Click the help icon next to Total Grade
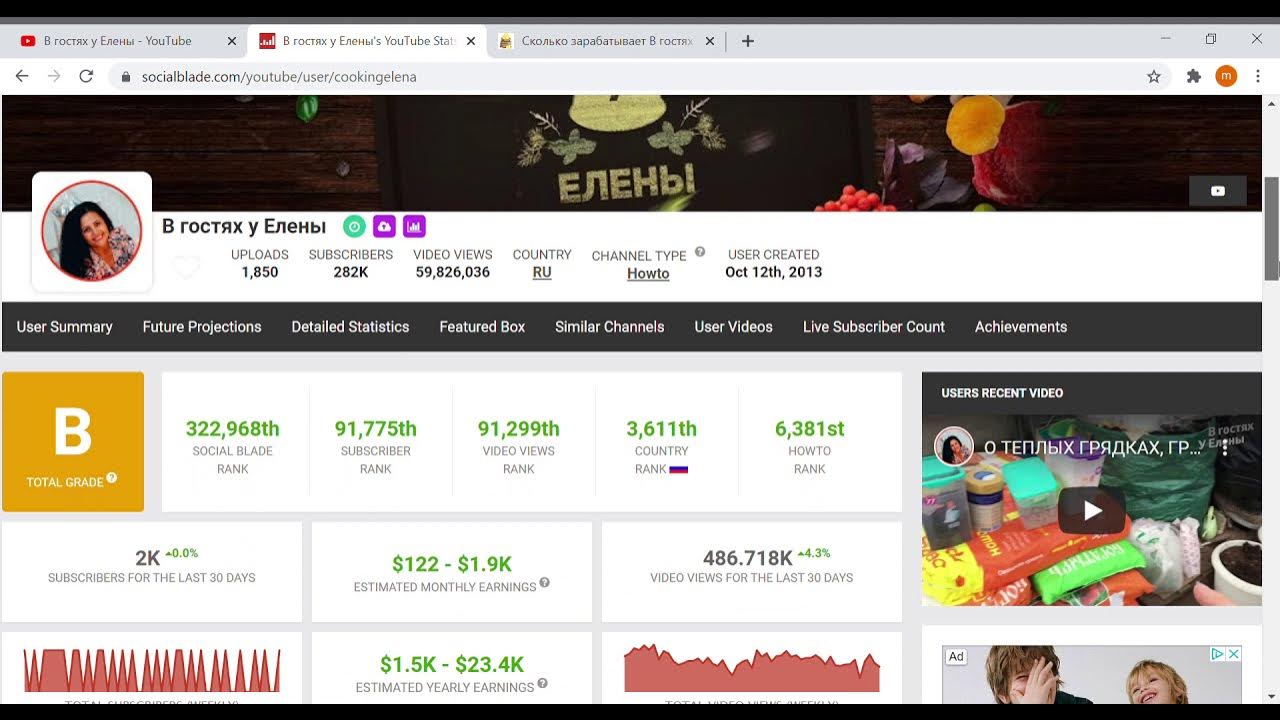 click(112, 478)
